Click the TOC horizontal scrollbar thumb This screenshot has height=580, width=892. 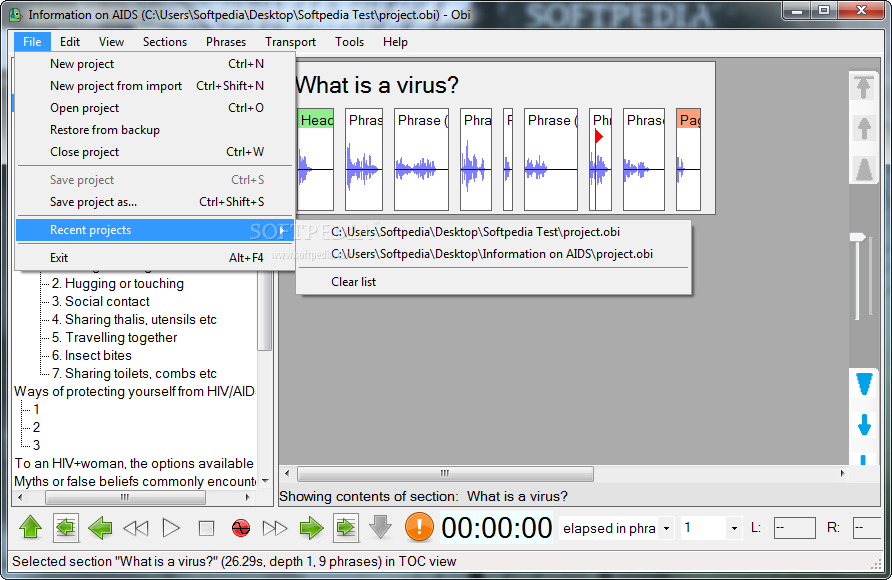point(125,498)
